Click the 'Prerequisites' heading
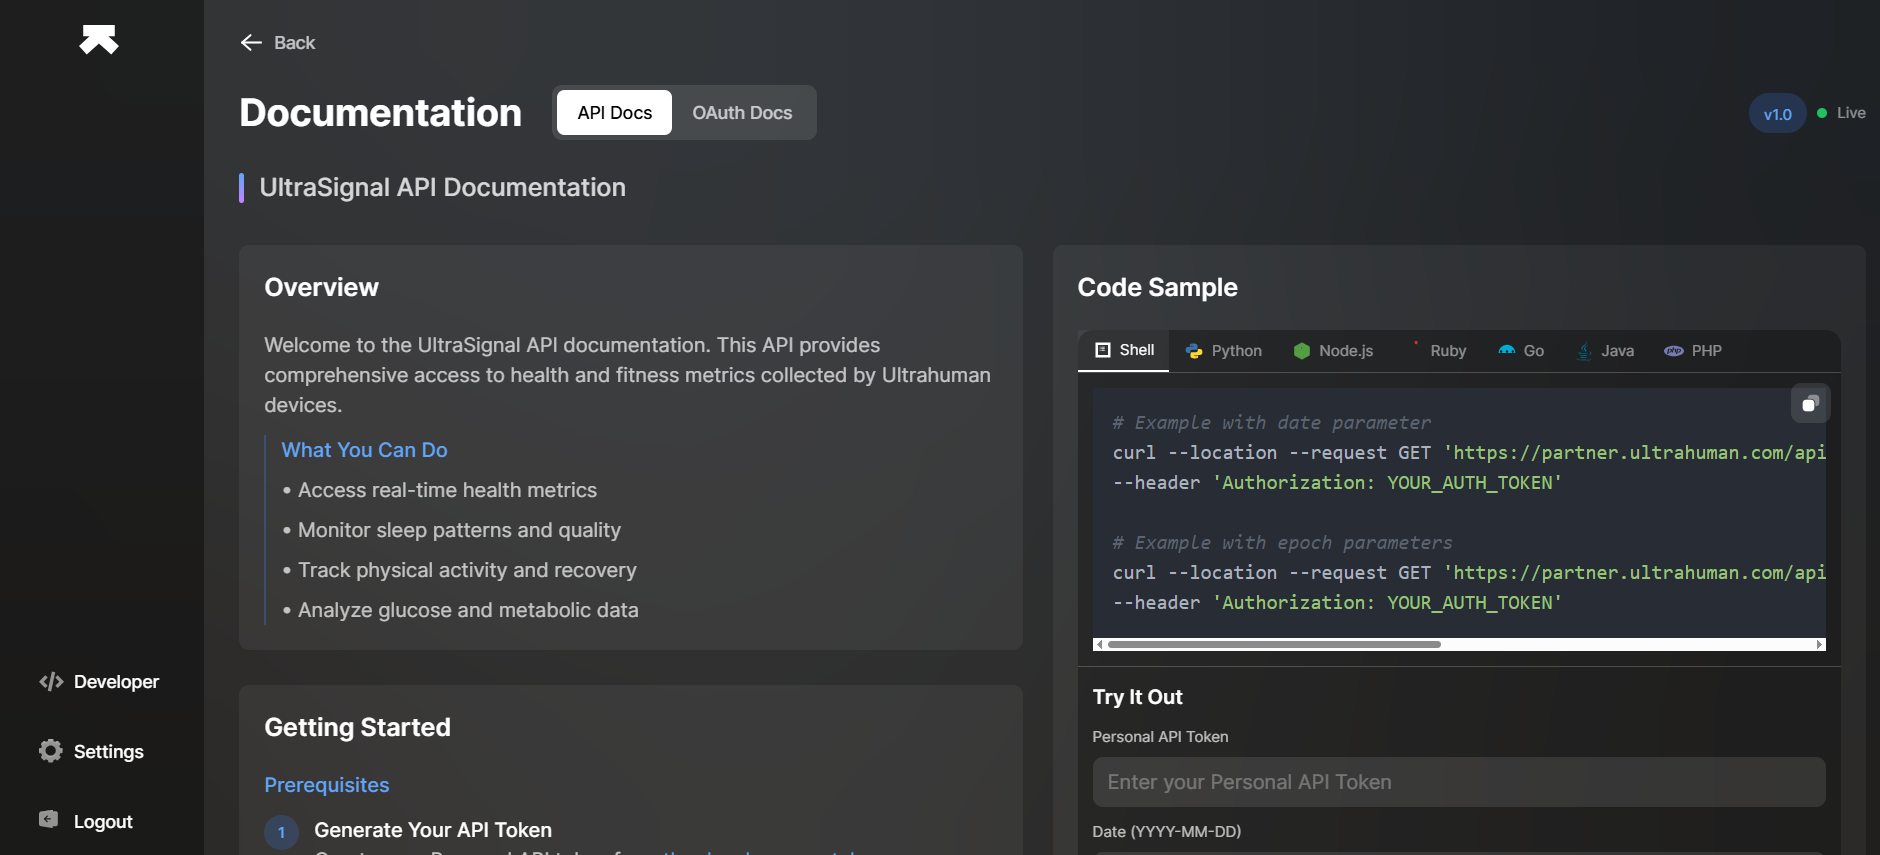This screenshot has height=855, width=1880. click(327, 785)
